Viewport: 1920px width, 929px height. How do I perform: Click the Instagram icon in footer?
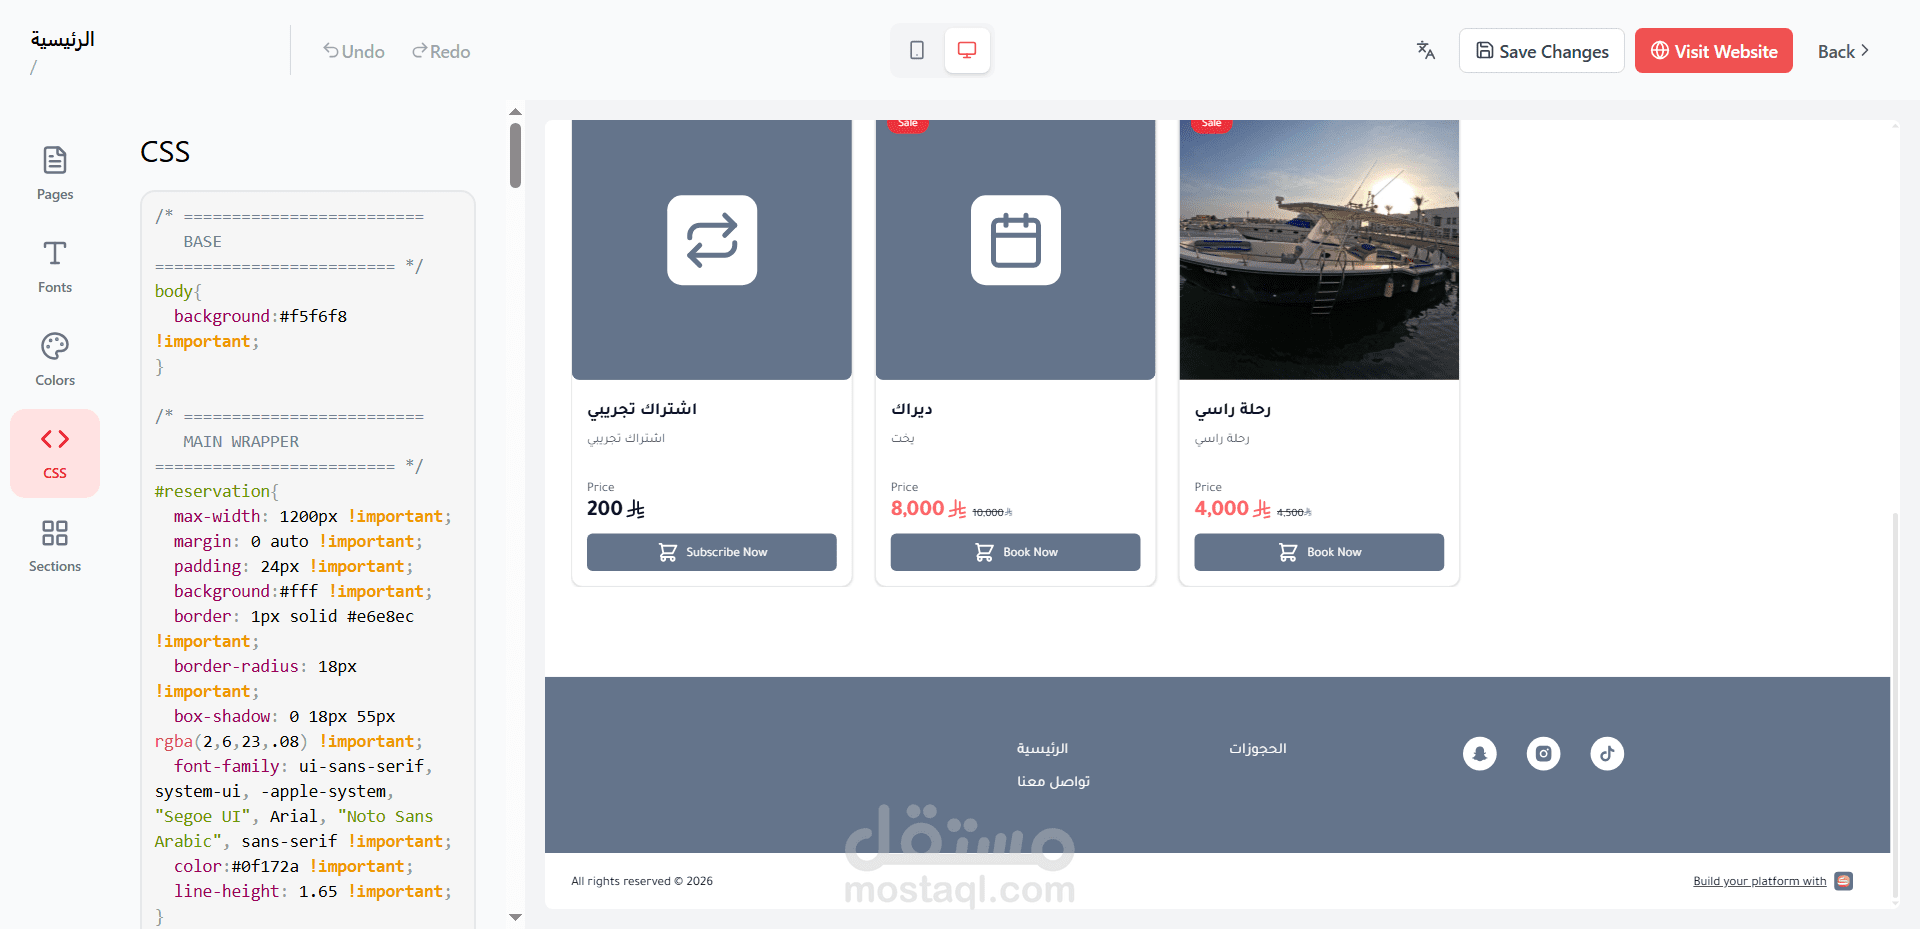1544,753
